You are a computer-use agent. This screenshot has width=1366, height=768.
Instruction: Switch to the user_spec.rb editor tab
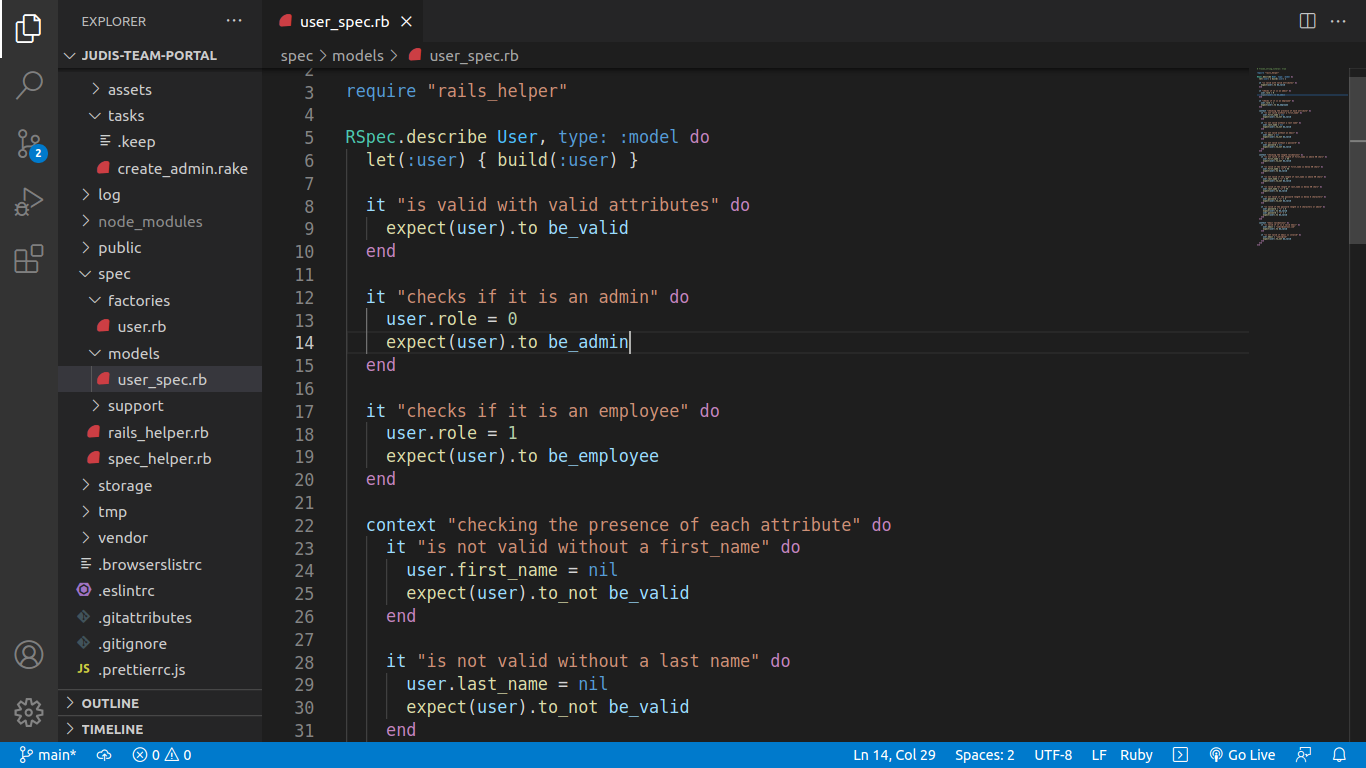click(x=344, y=22)
